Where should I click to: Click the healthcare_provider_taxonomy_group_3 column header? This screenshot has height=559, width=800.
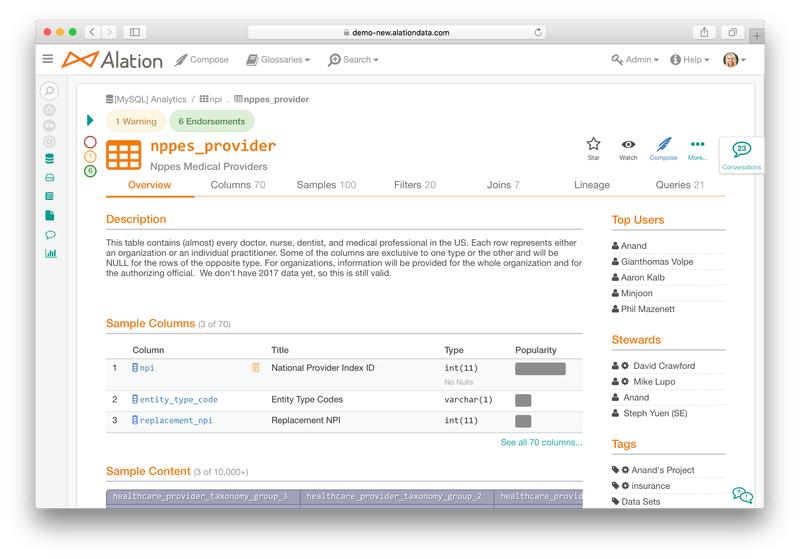point(203,496)
